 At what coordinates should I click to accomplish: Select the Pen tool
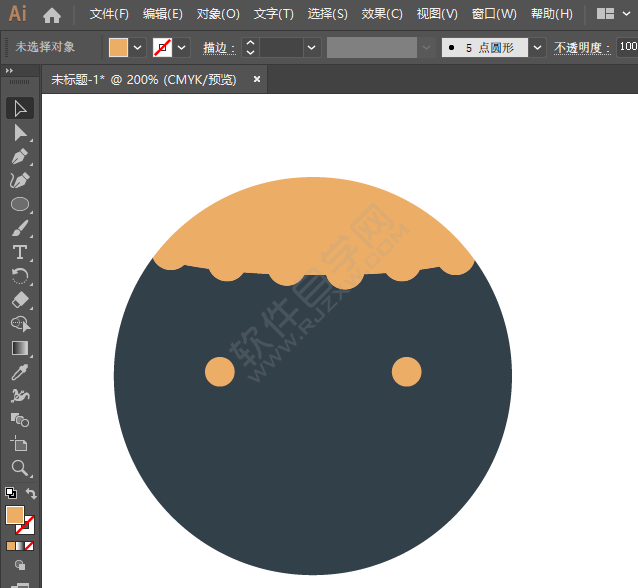coord(19,156)
